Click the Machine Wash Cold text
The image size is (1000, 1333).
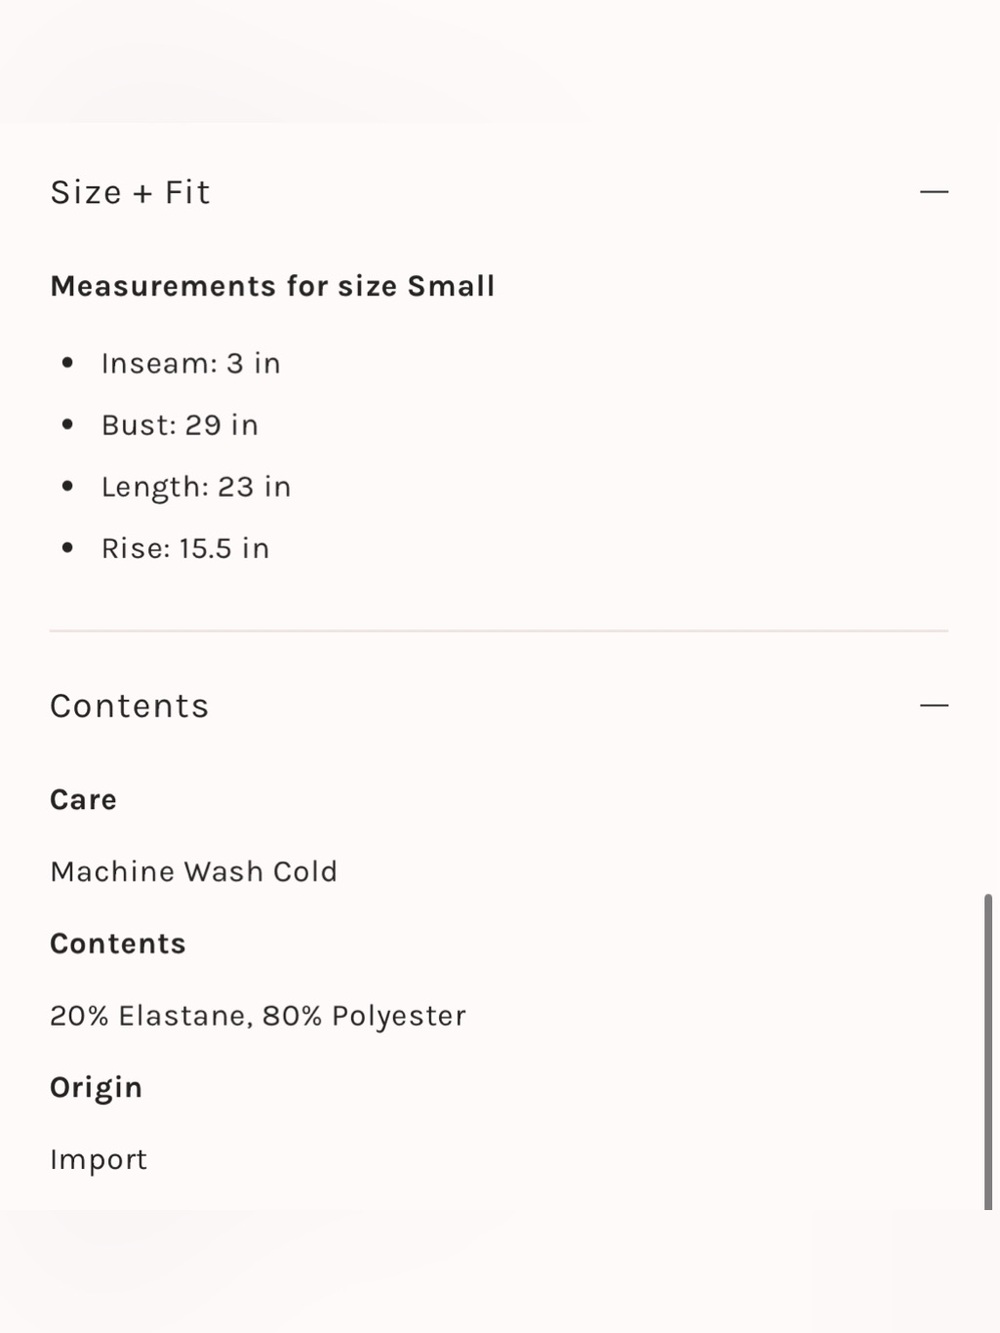tap(194, 871)
